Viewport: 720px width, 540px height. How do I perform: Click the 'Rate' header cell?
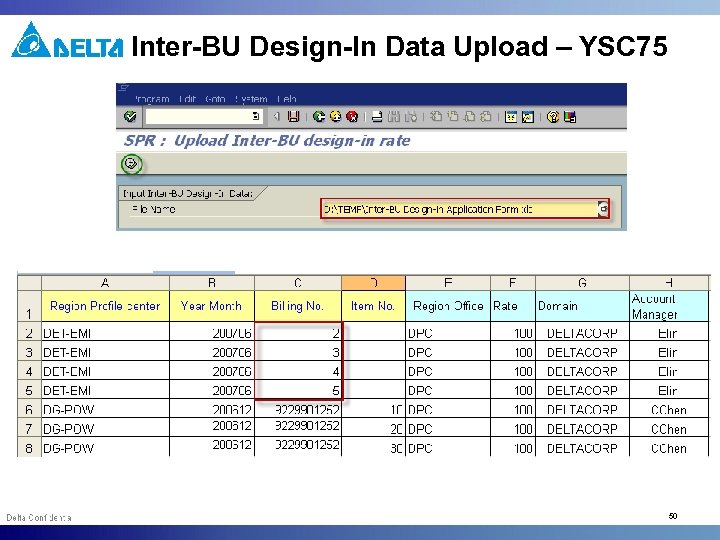pos(512,306)
